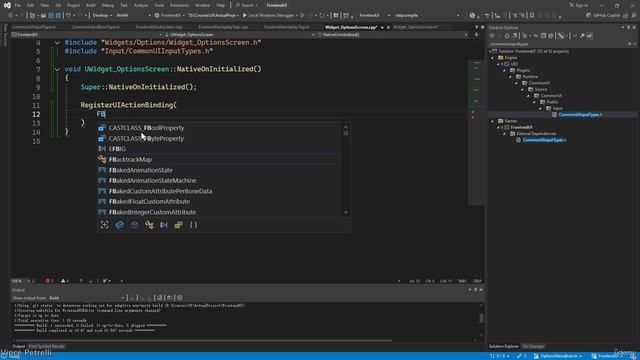640x360 pixels.
Task: Toggle IntelliSense purple cube filter
Action: pyautogui.click(x=134, y=225)
